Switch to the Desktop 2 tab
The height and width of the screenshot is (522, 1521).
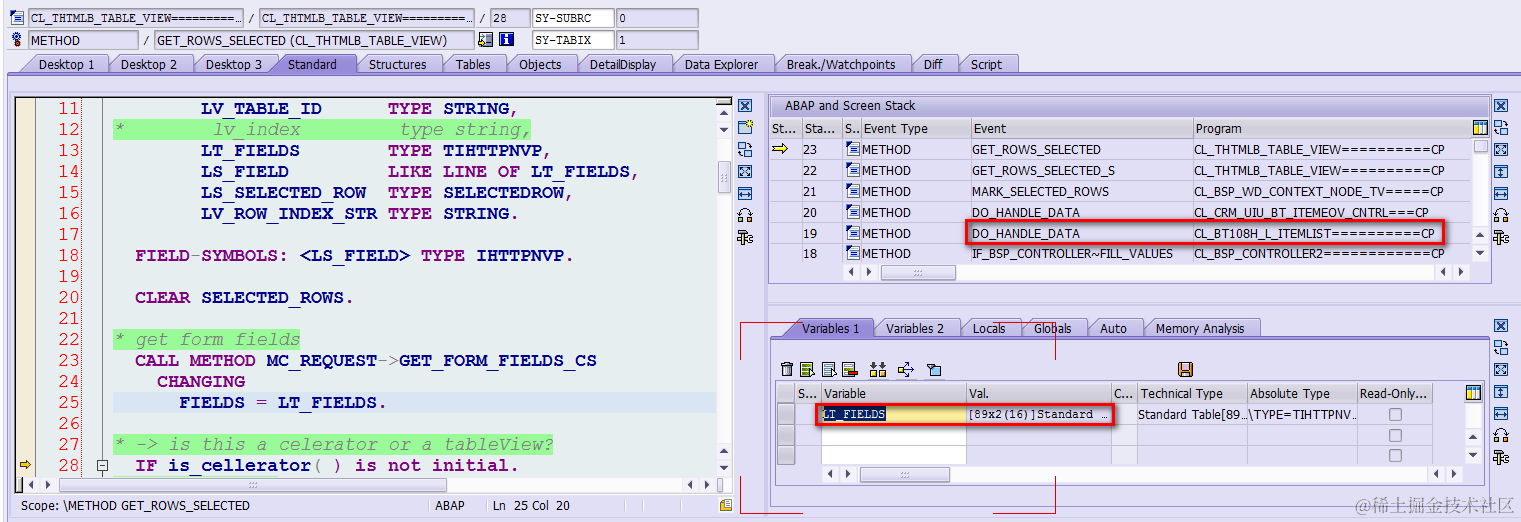(149, 64)
